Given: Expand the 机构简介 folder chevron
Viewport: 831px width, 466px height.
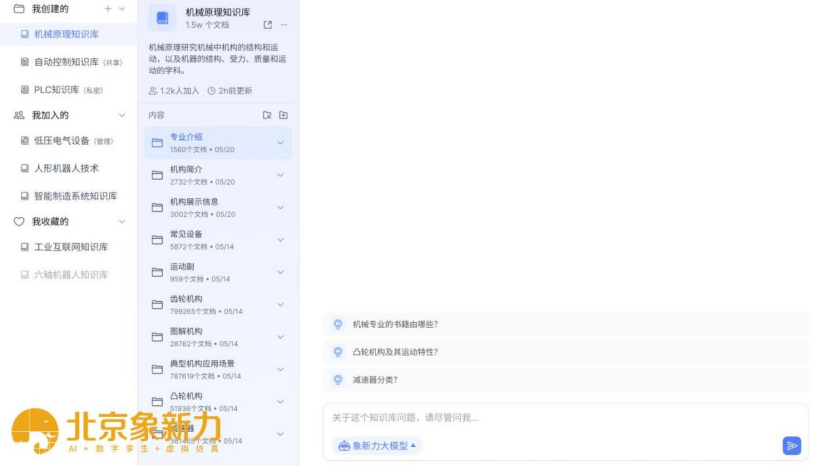Looking at the screenshot, I should [280, 175].
